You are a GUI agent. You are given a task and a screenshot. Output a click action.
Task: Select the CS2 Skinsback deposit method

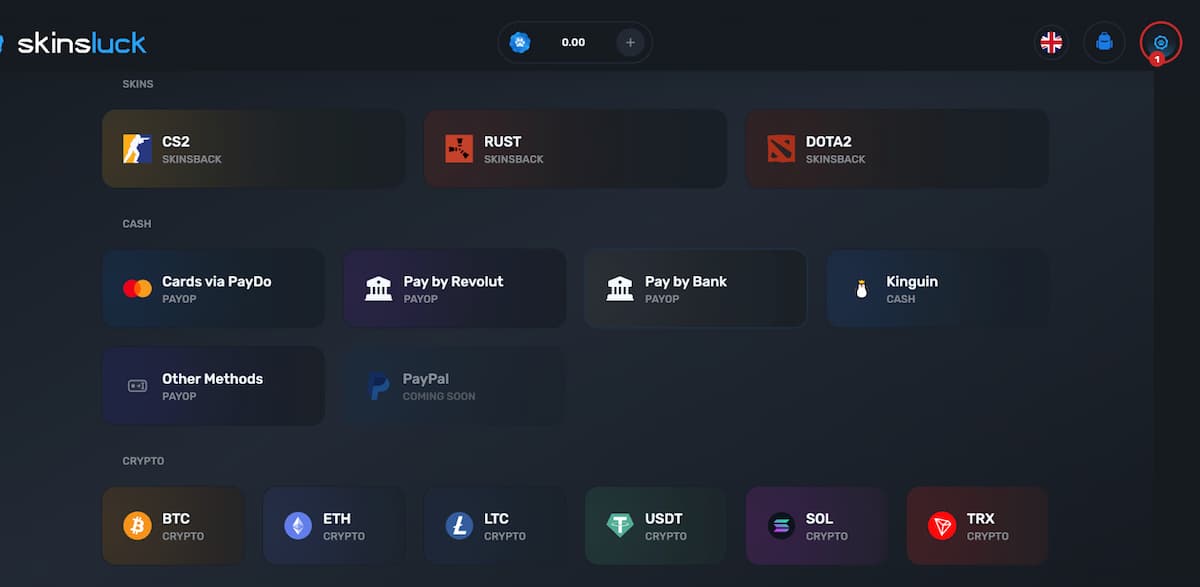(x=254, y=149)
